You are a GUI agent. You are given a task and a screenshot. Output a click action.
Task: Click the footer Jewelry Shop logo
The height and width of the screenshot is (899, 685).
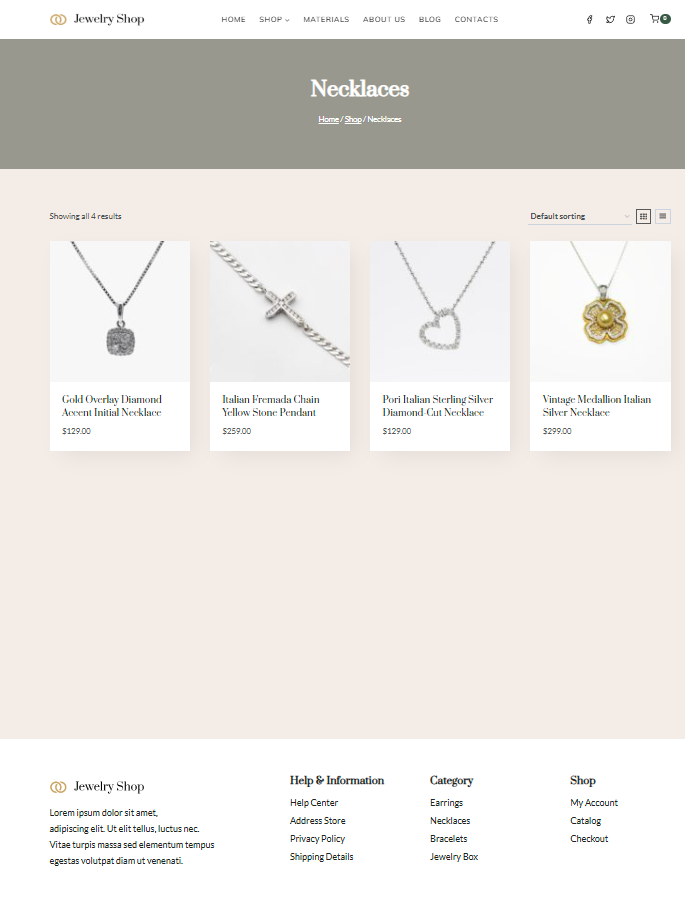(97, 786)
